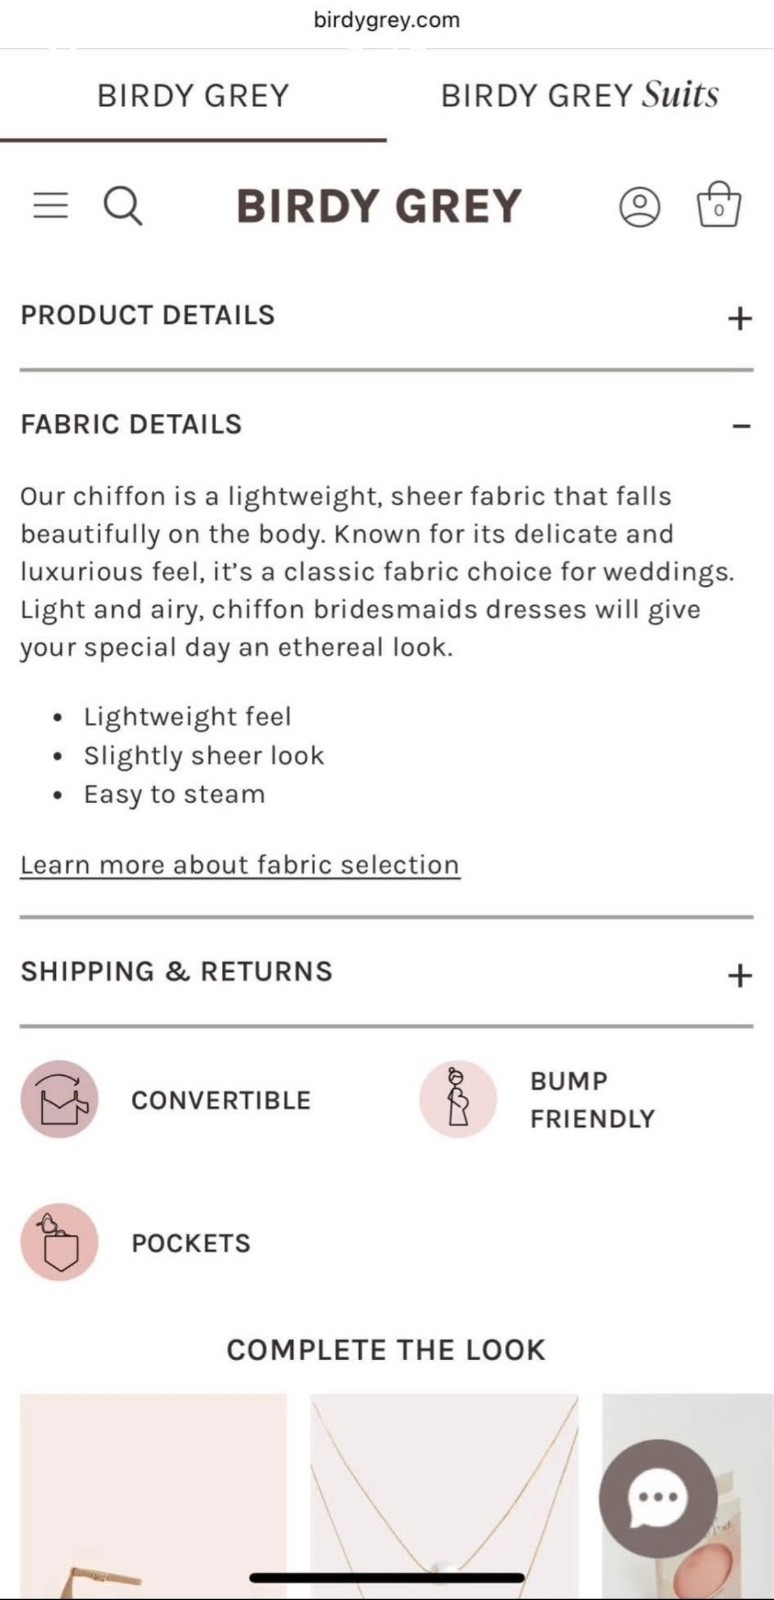This screenshot has height=1600, width=774.
Task: Open the account profile icon
Action: (640, 206)
